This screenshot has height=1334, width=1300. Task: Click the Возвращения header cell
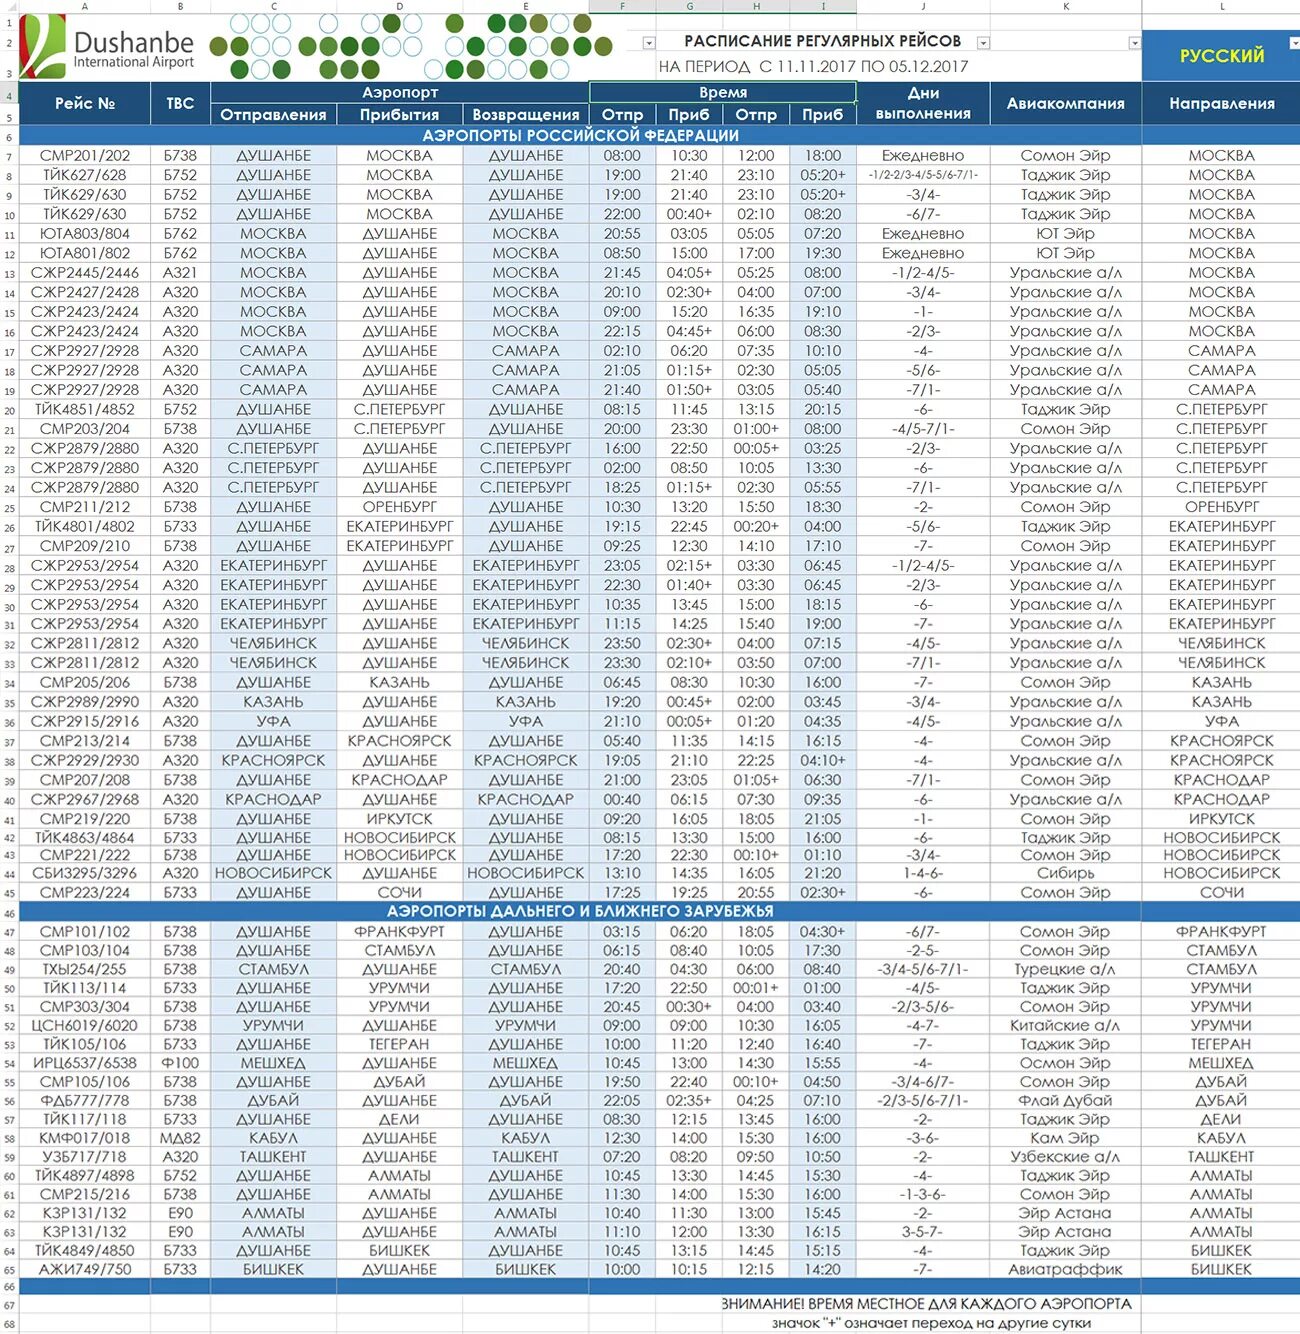525,115
